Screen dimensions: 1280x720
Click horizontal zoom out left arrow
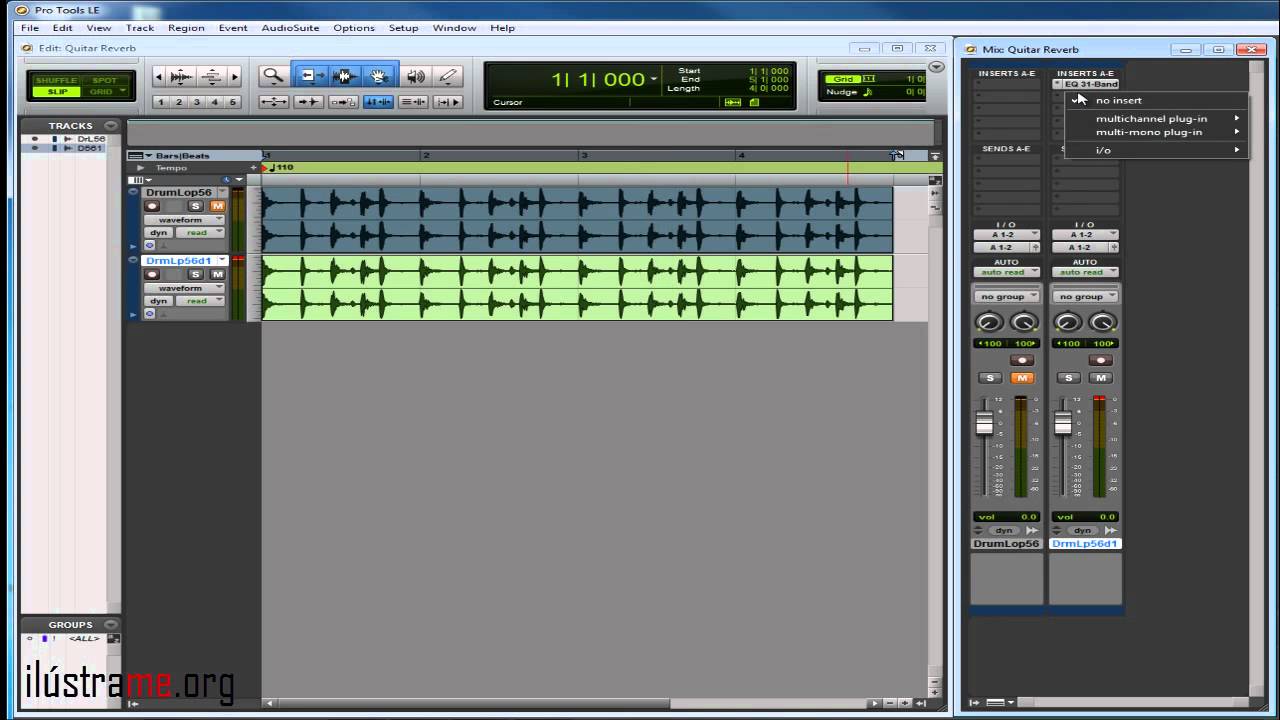(x=159, y=76)
